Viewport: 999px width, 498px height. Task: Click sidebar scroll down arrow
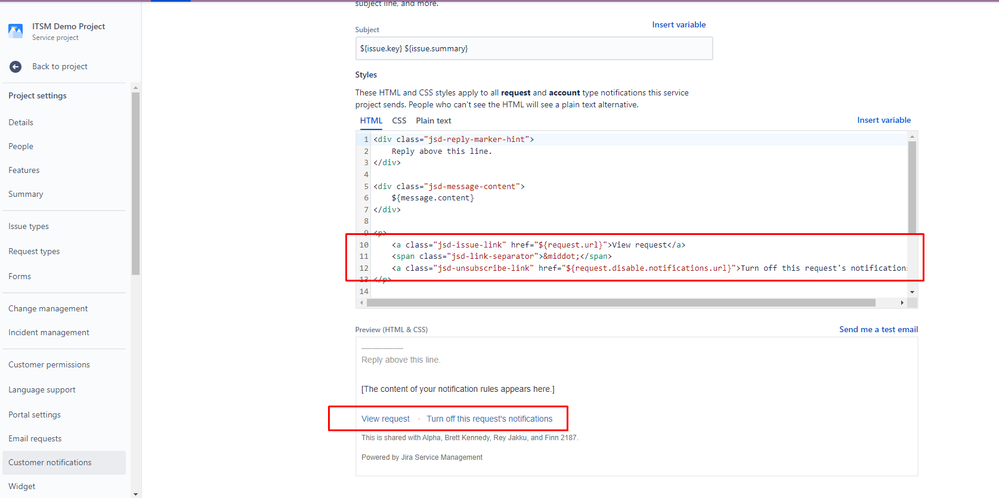click(x=136, y=493)
